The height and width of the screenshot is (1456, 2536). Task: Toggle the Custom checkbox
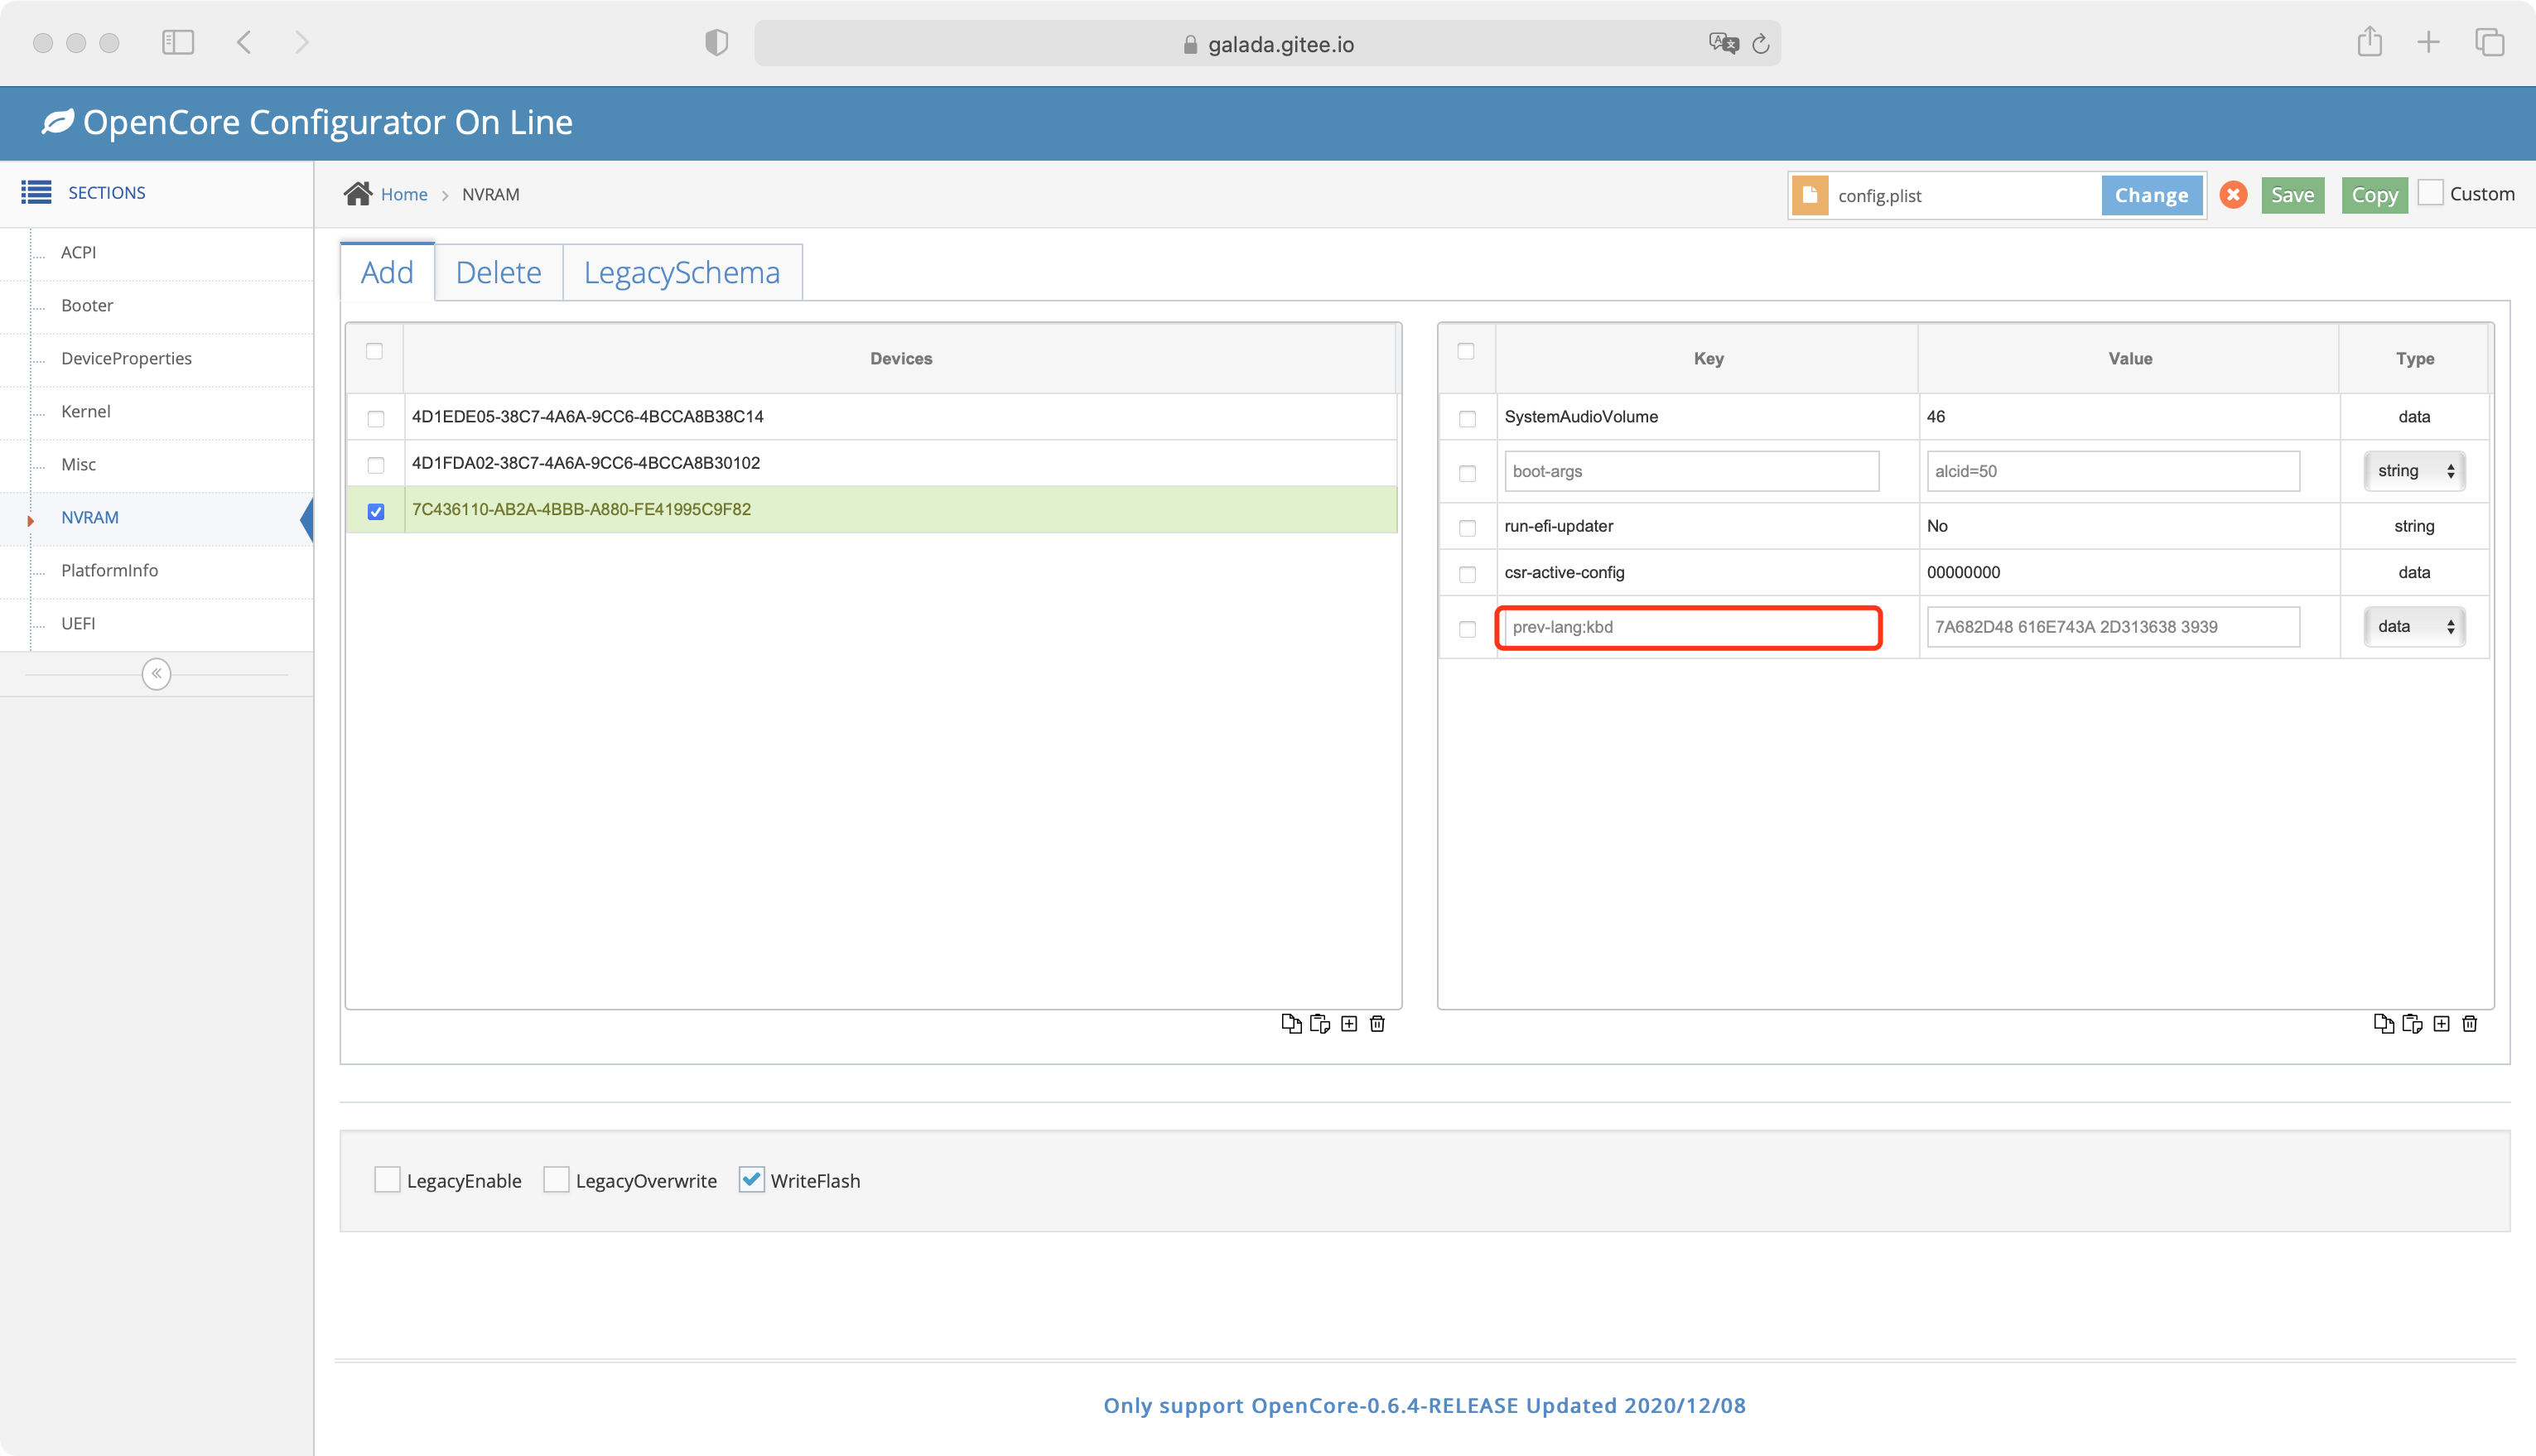2431,192
